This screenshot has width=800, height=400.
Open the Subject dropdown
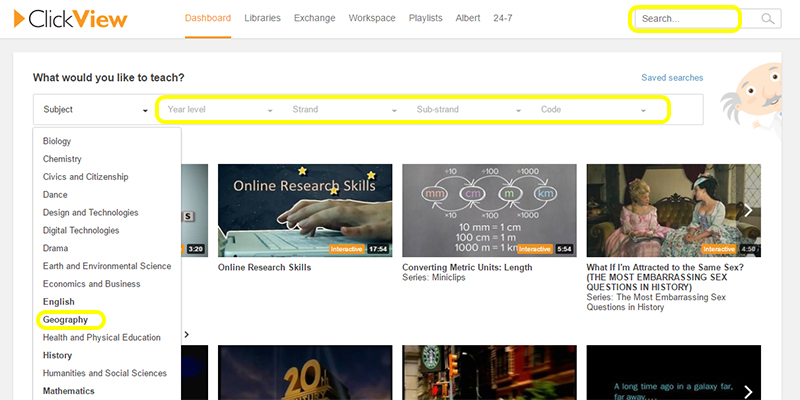pyautogui.click(x=95, y=110)
